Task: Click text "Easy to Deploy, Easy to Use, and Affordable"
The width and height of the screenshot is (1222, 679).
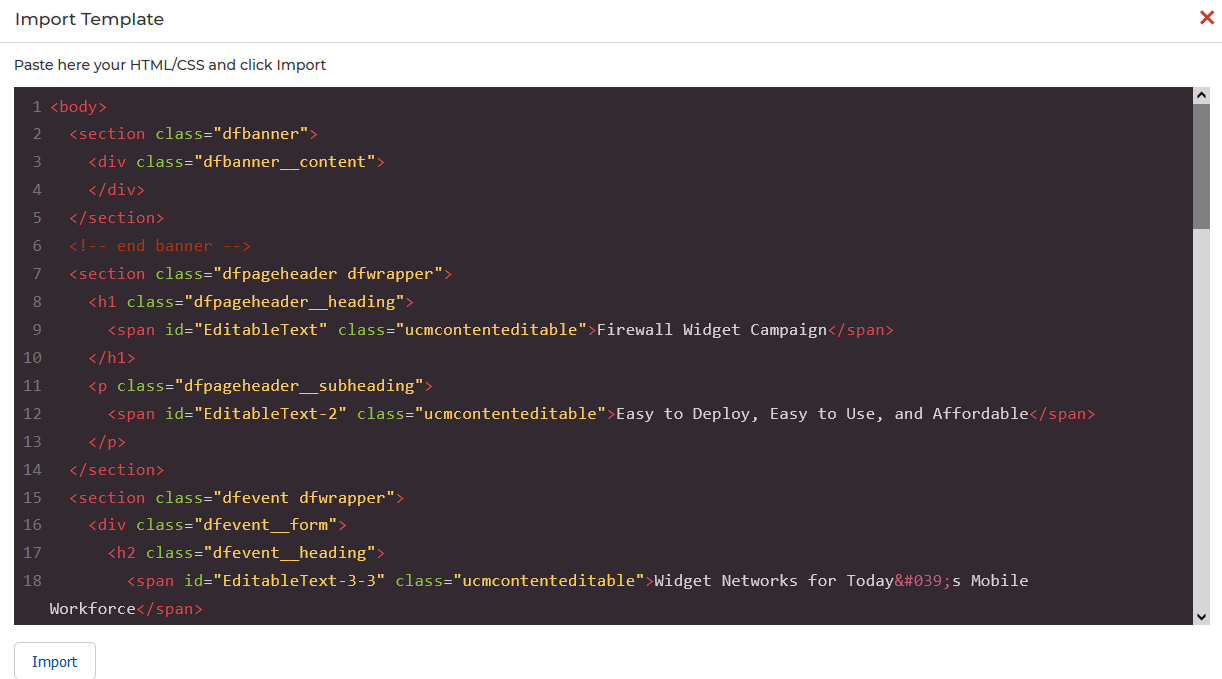Action: pos(822,414)
